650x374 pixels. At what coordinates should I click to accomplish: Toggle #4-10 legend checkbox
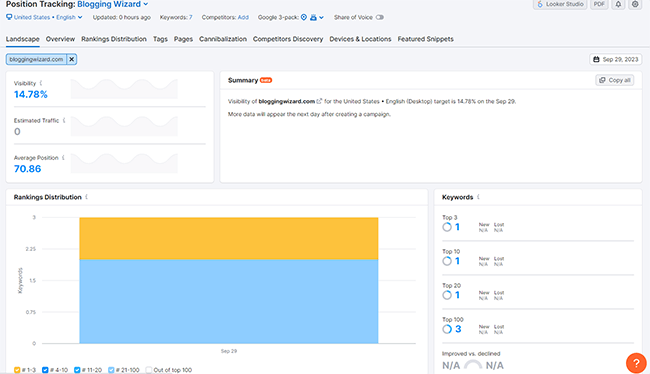(45, 370)
